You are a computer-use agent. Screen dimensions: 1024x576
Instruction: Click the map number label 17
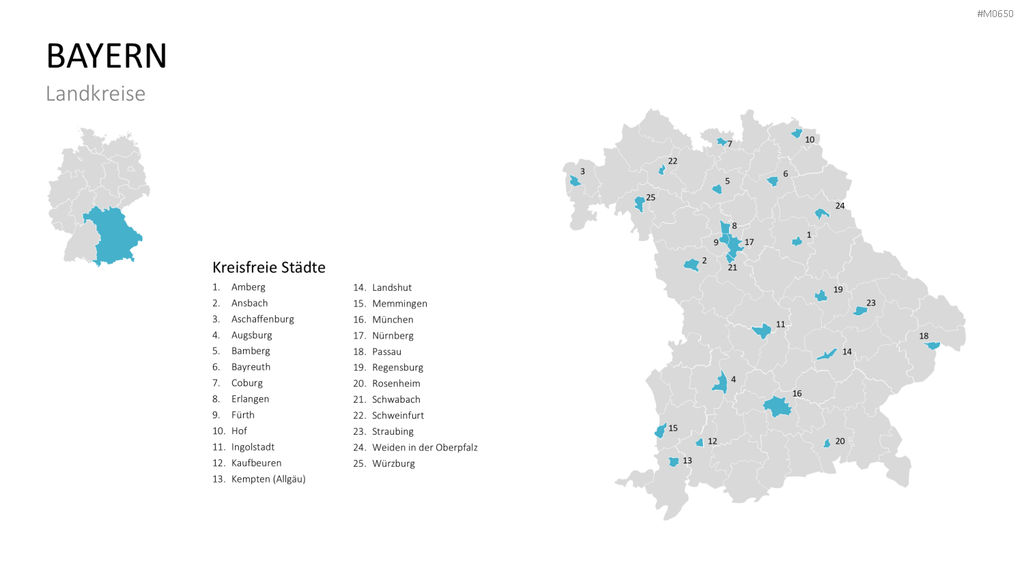[x=749, y=242]
